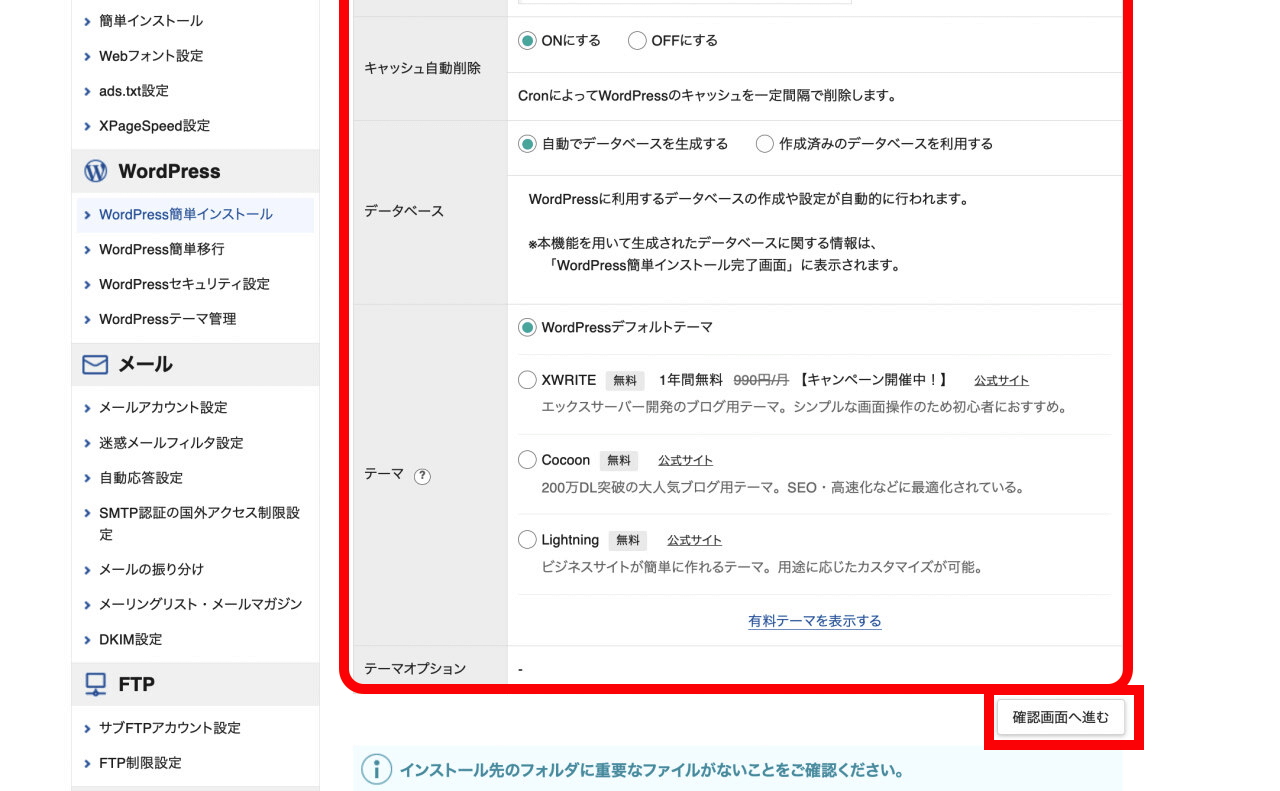Choose the Cocoon theme radio button
The width and height of the screenshot is (1280, 791).
click(527, 460)
